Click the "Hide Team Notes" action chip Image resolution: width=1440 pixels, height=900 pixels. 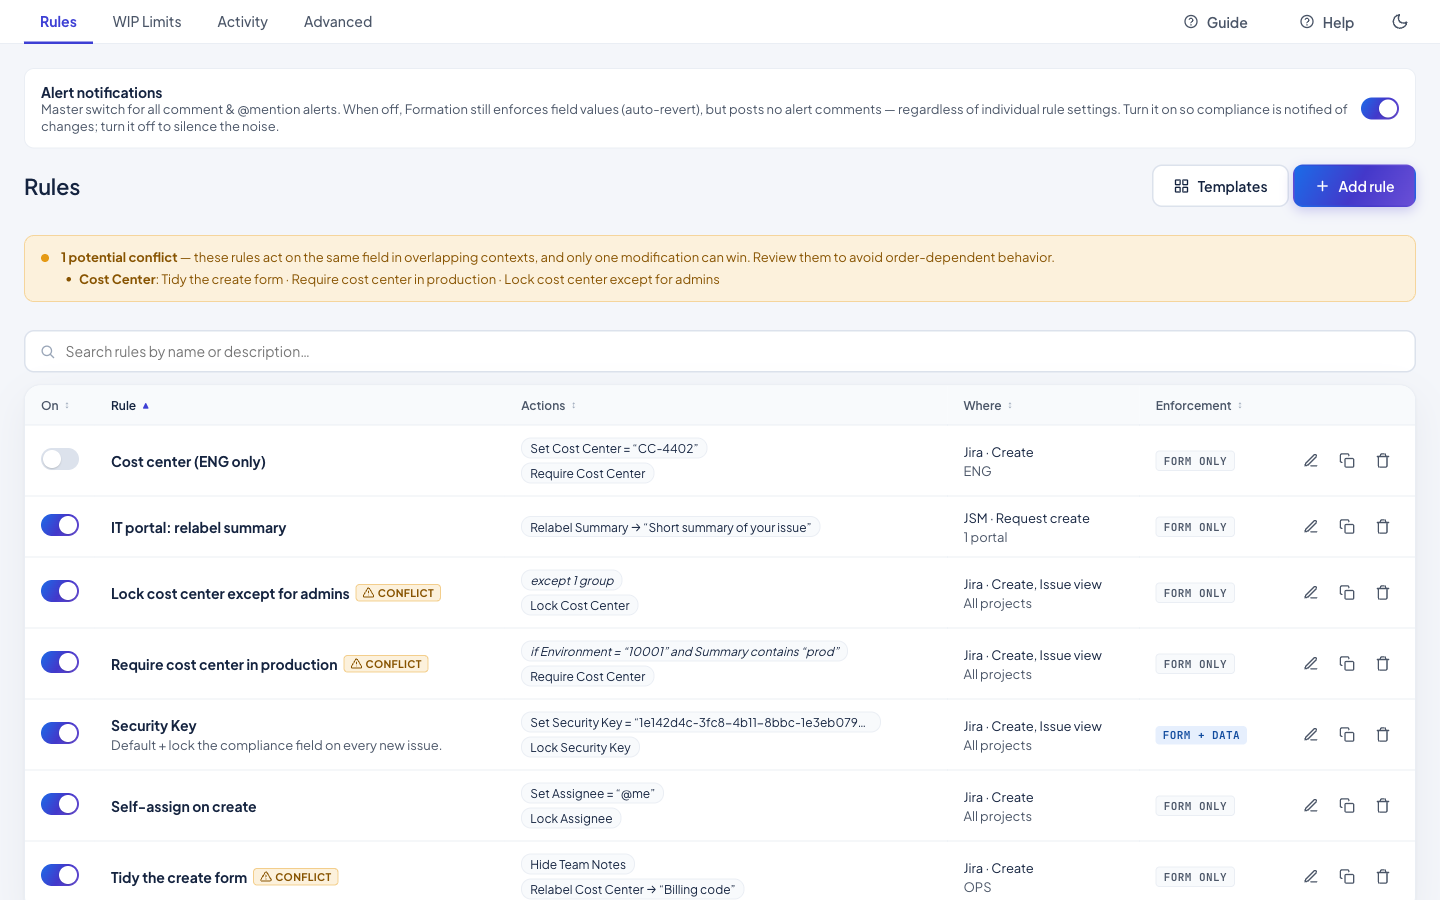(578, 865)
